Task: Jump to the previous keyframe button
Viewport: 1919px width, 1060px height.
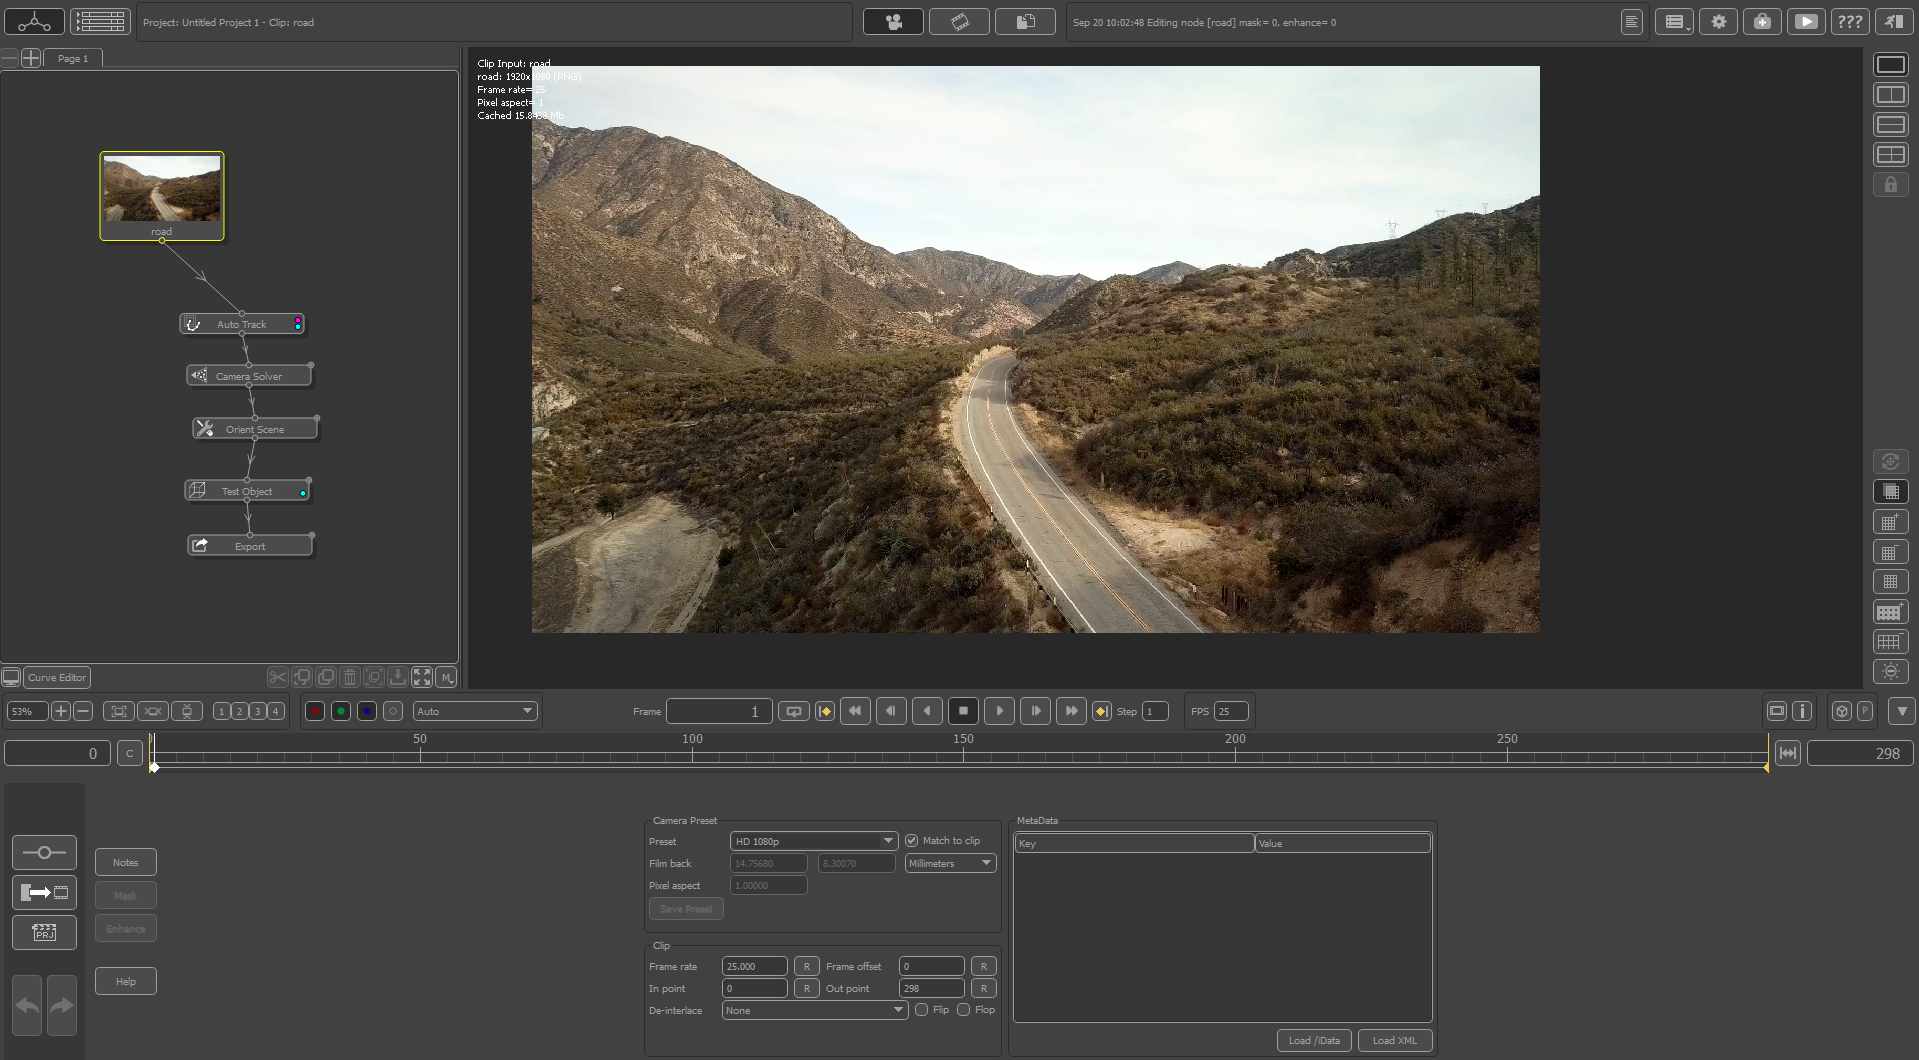Action: [824, 711]
